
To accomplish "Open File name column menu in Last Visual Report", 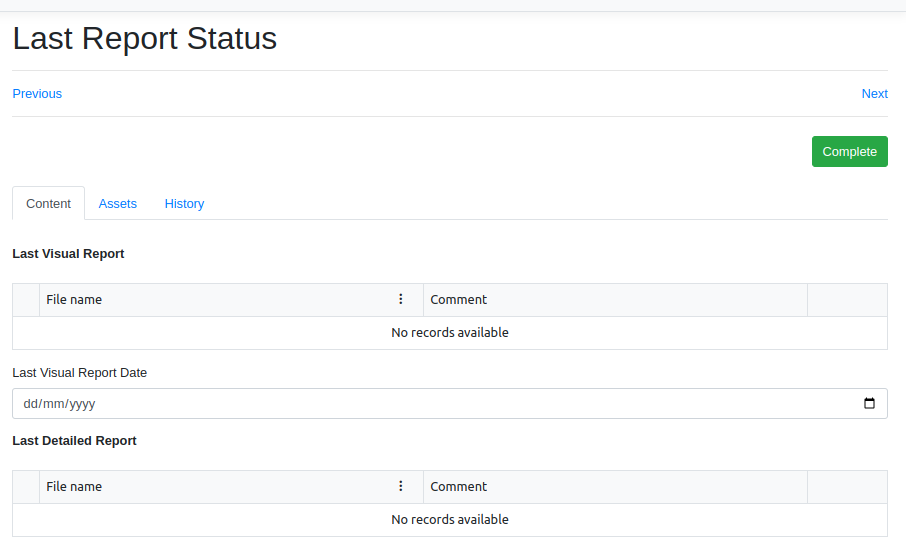I will (x=401, y=299).
